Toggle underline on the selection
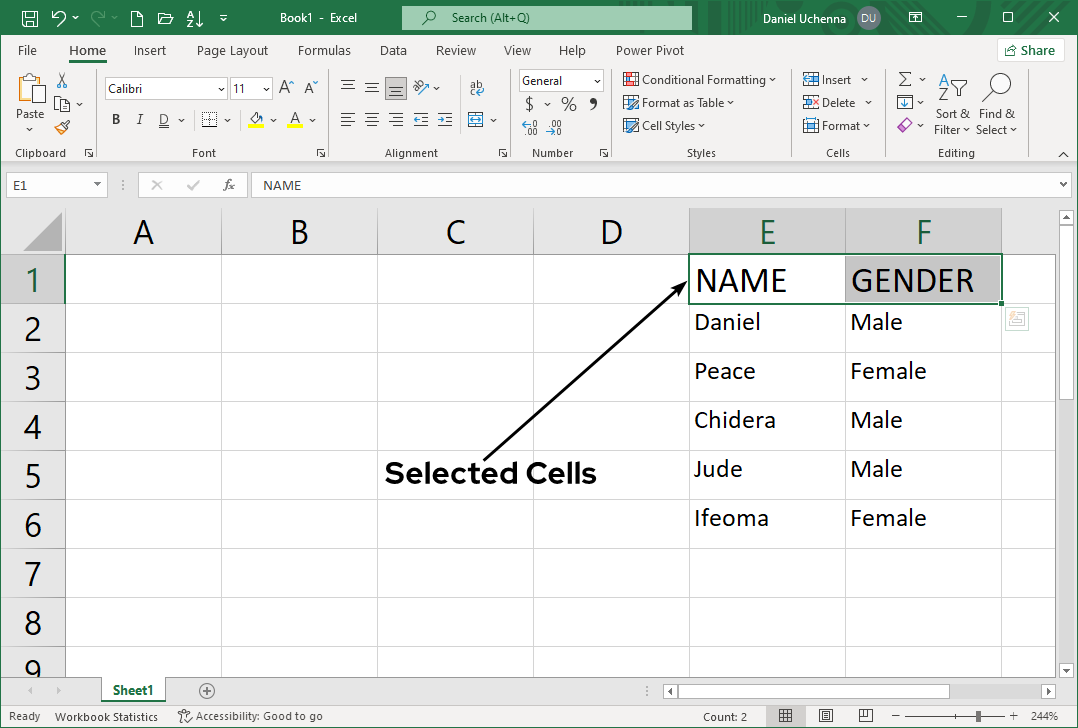This screenshot has width=1078, height=728. tap(161, 119)
